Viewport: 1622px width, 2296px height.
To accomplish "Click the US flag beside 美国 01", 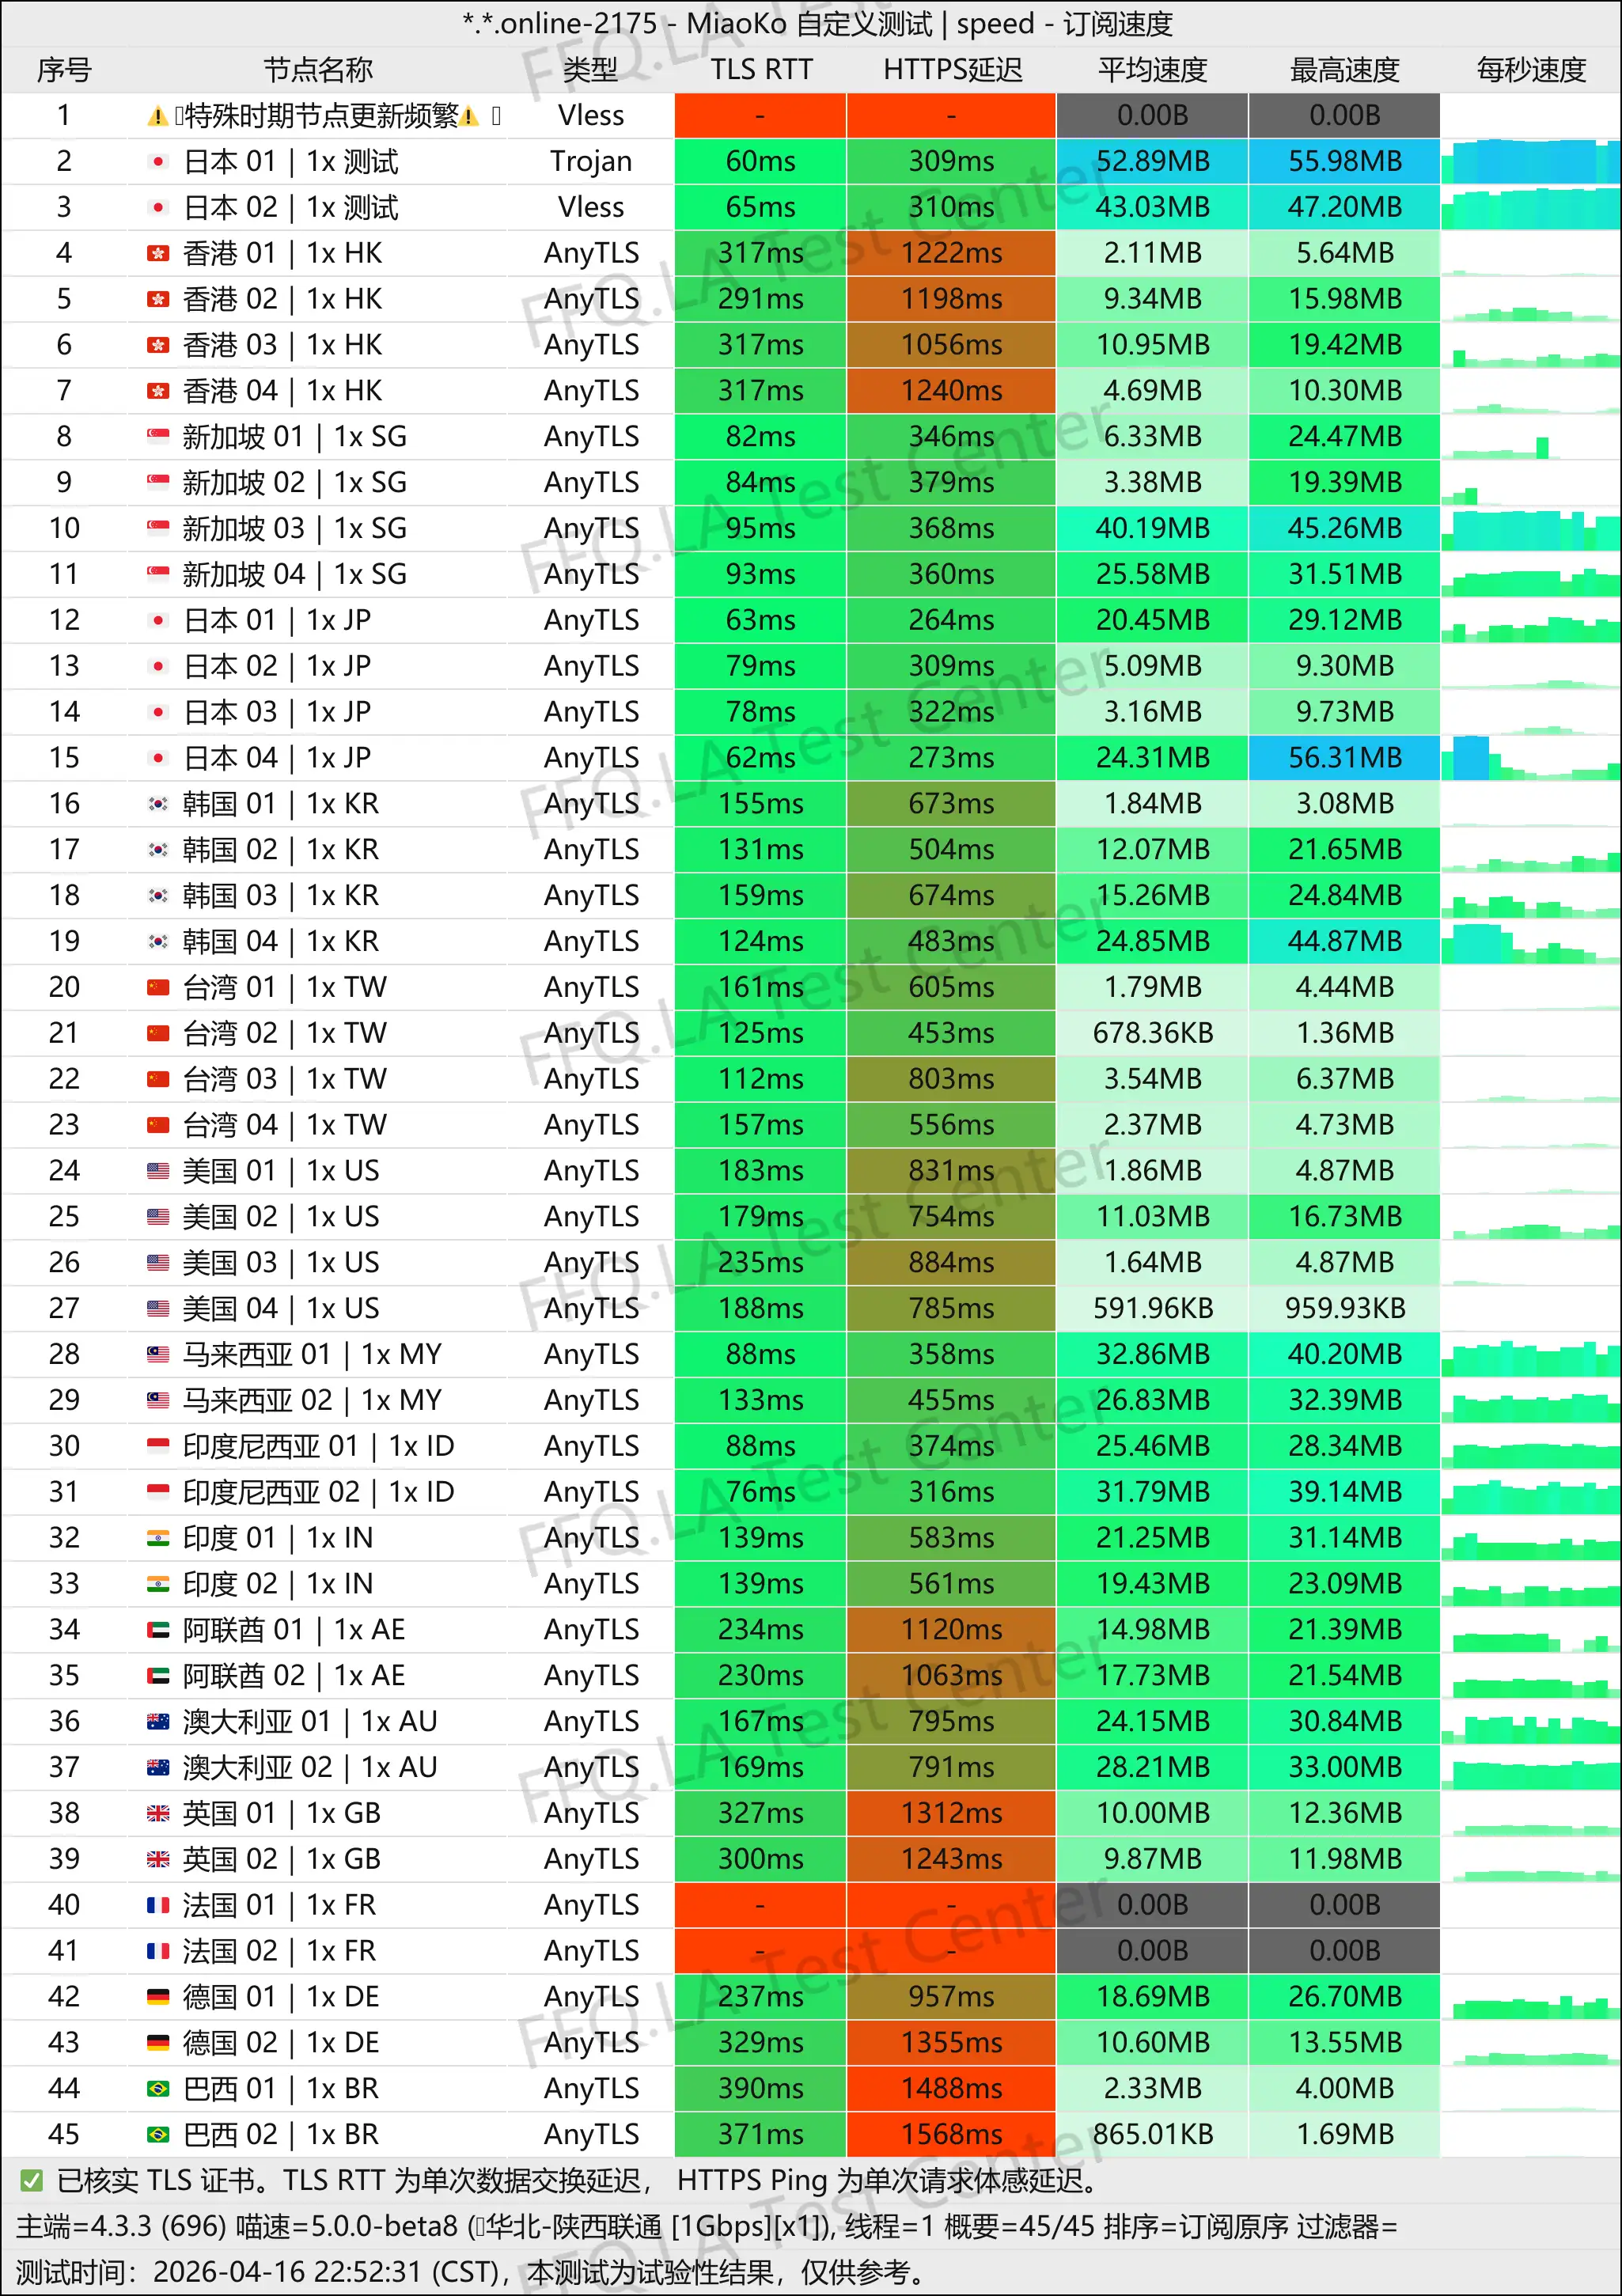I will (x=157, y=1171).
